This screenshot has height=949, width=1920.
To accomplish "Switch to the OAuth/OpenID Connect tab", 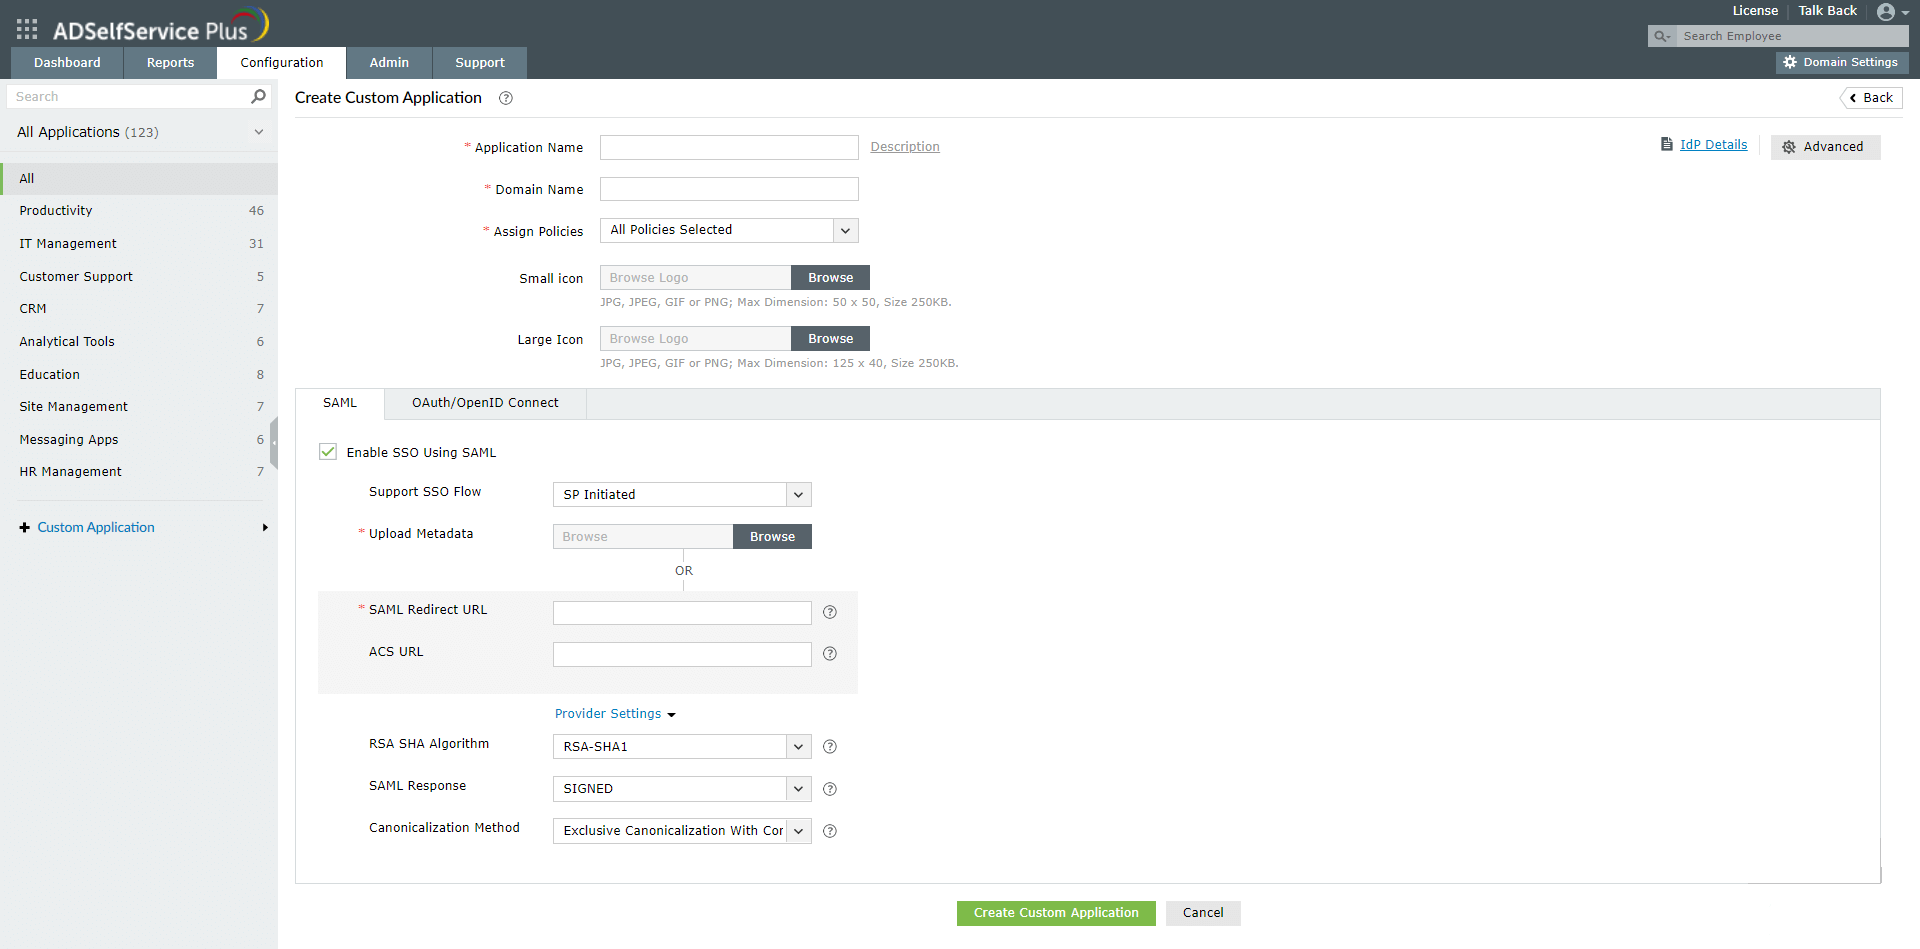I will [485, 403].
